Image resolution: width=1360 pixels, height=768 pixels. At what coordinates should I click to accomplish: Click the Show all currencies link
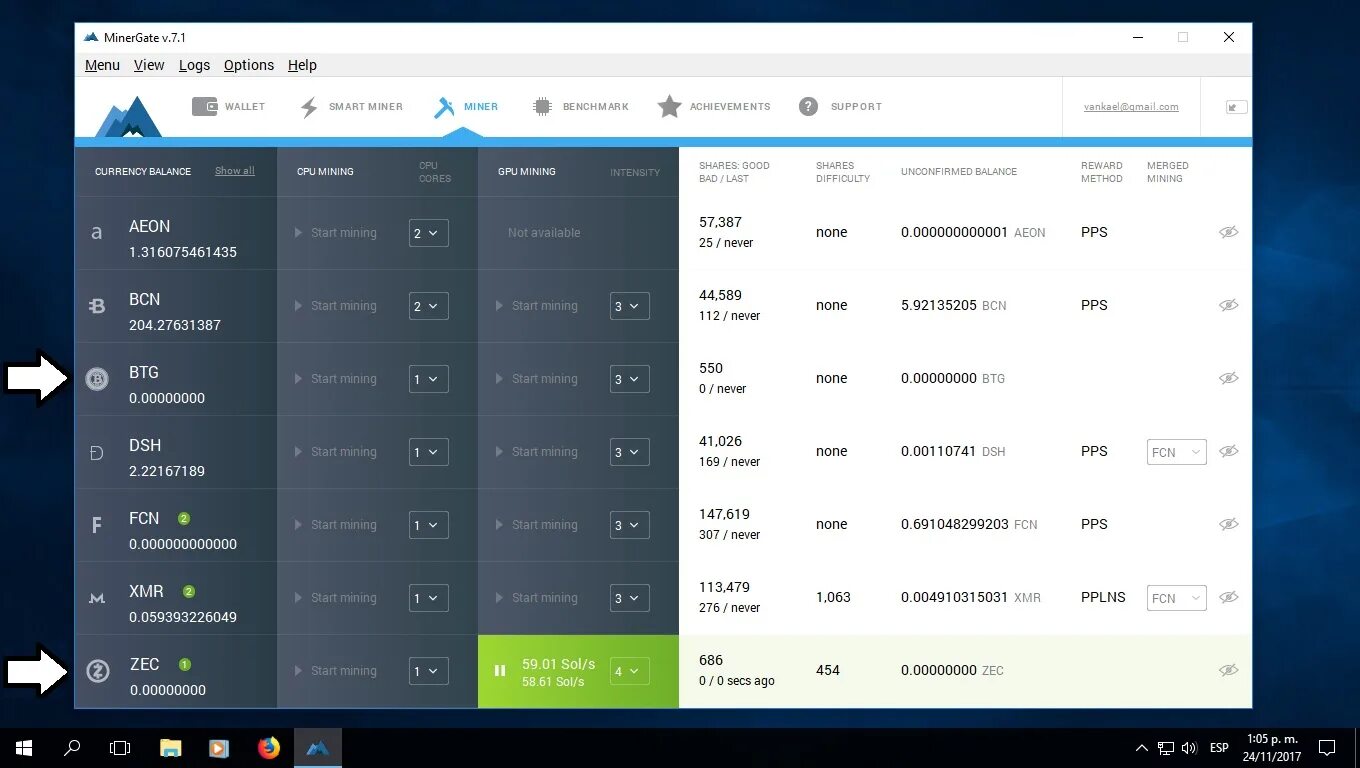(235, 171)
